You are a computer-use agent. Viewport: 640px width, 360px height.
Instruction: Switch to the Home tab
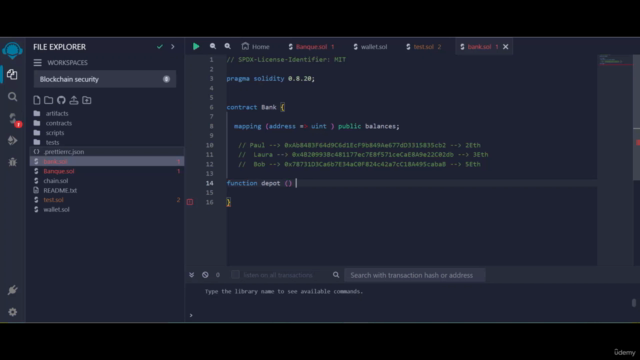click(x=256, y=47)
